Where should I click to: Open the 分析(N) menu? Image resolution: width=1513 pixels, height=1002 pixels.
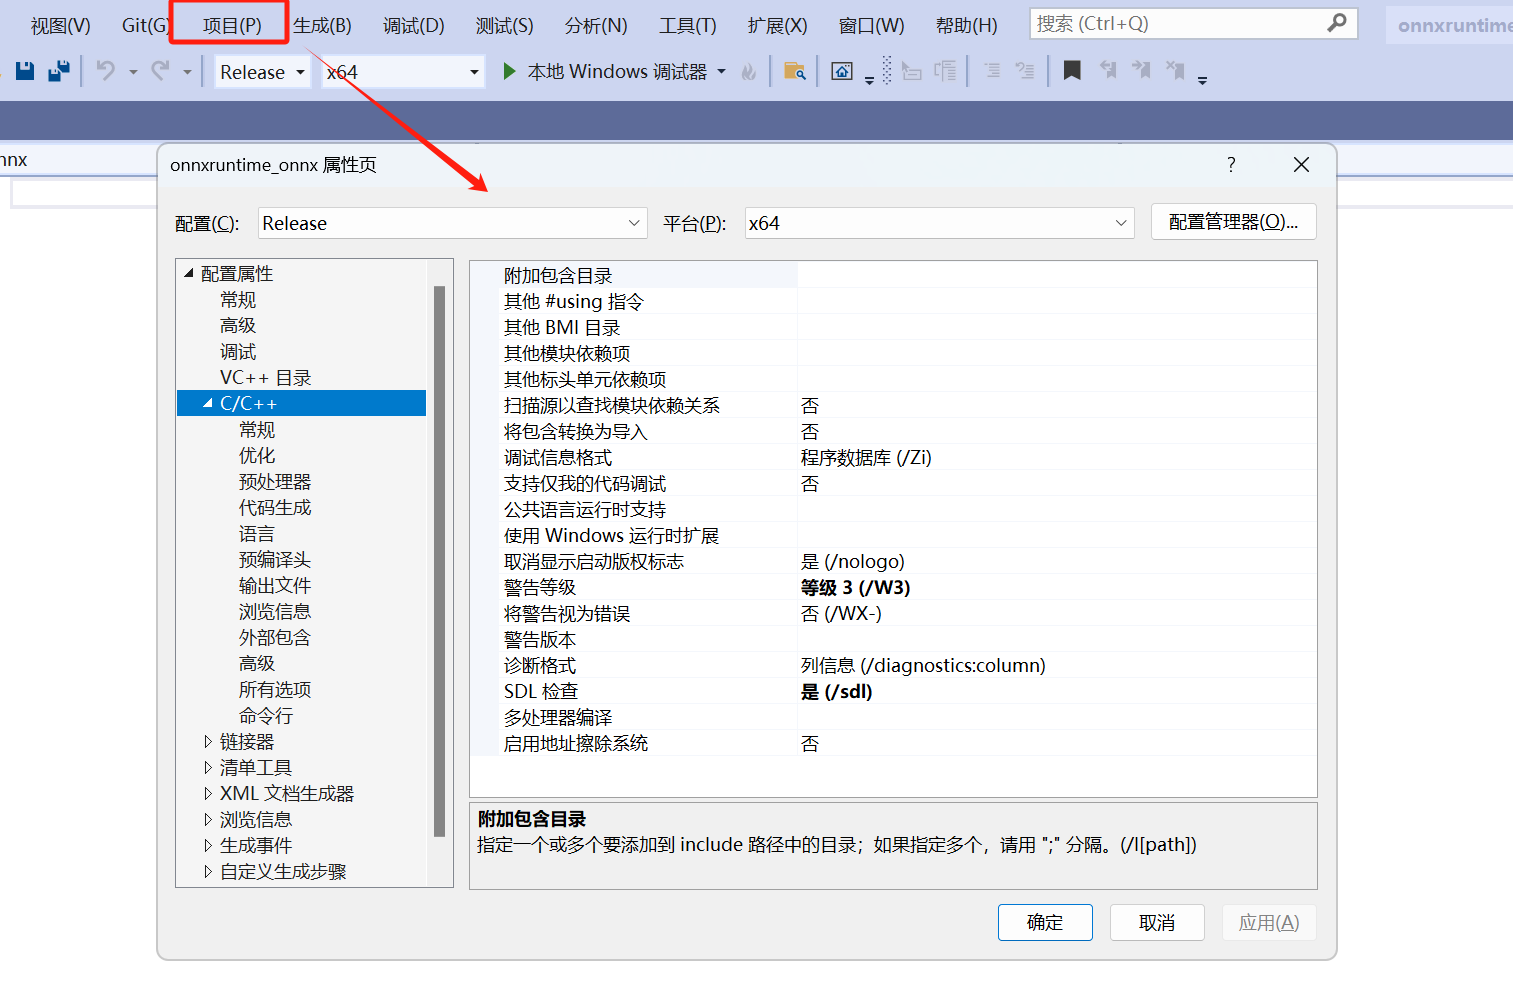coord(596,25)
